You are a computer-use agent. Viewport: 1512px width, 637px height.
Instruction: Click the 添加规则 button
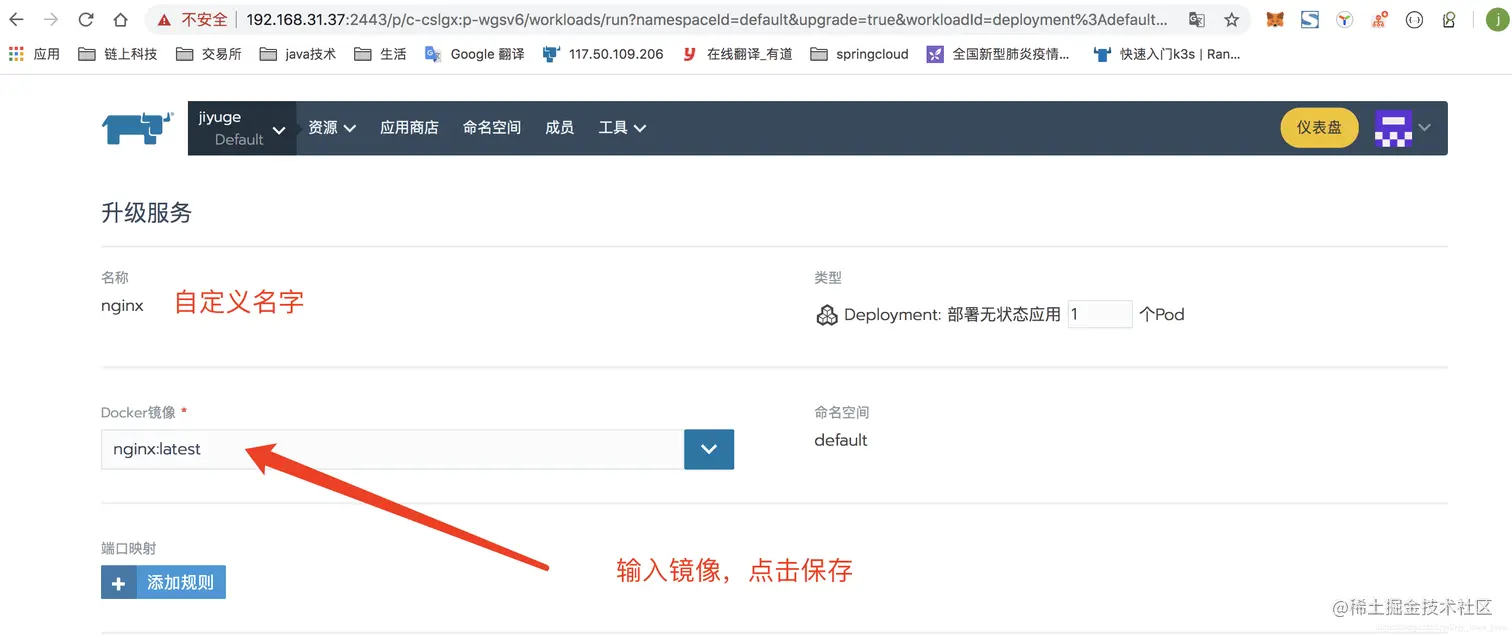tap(163, 582)
